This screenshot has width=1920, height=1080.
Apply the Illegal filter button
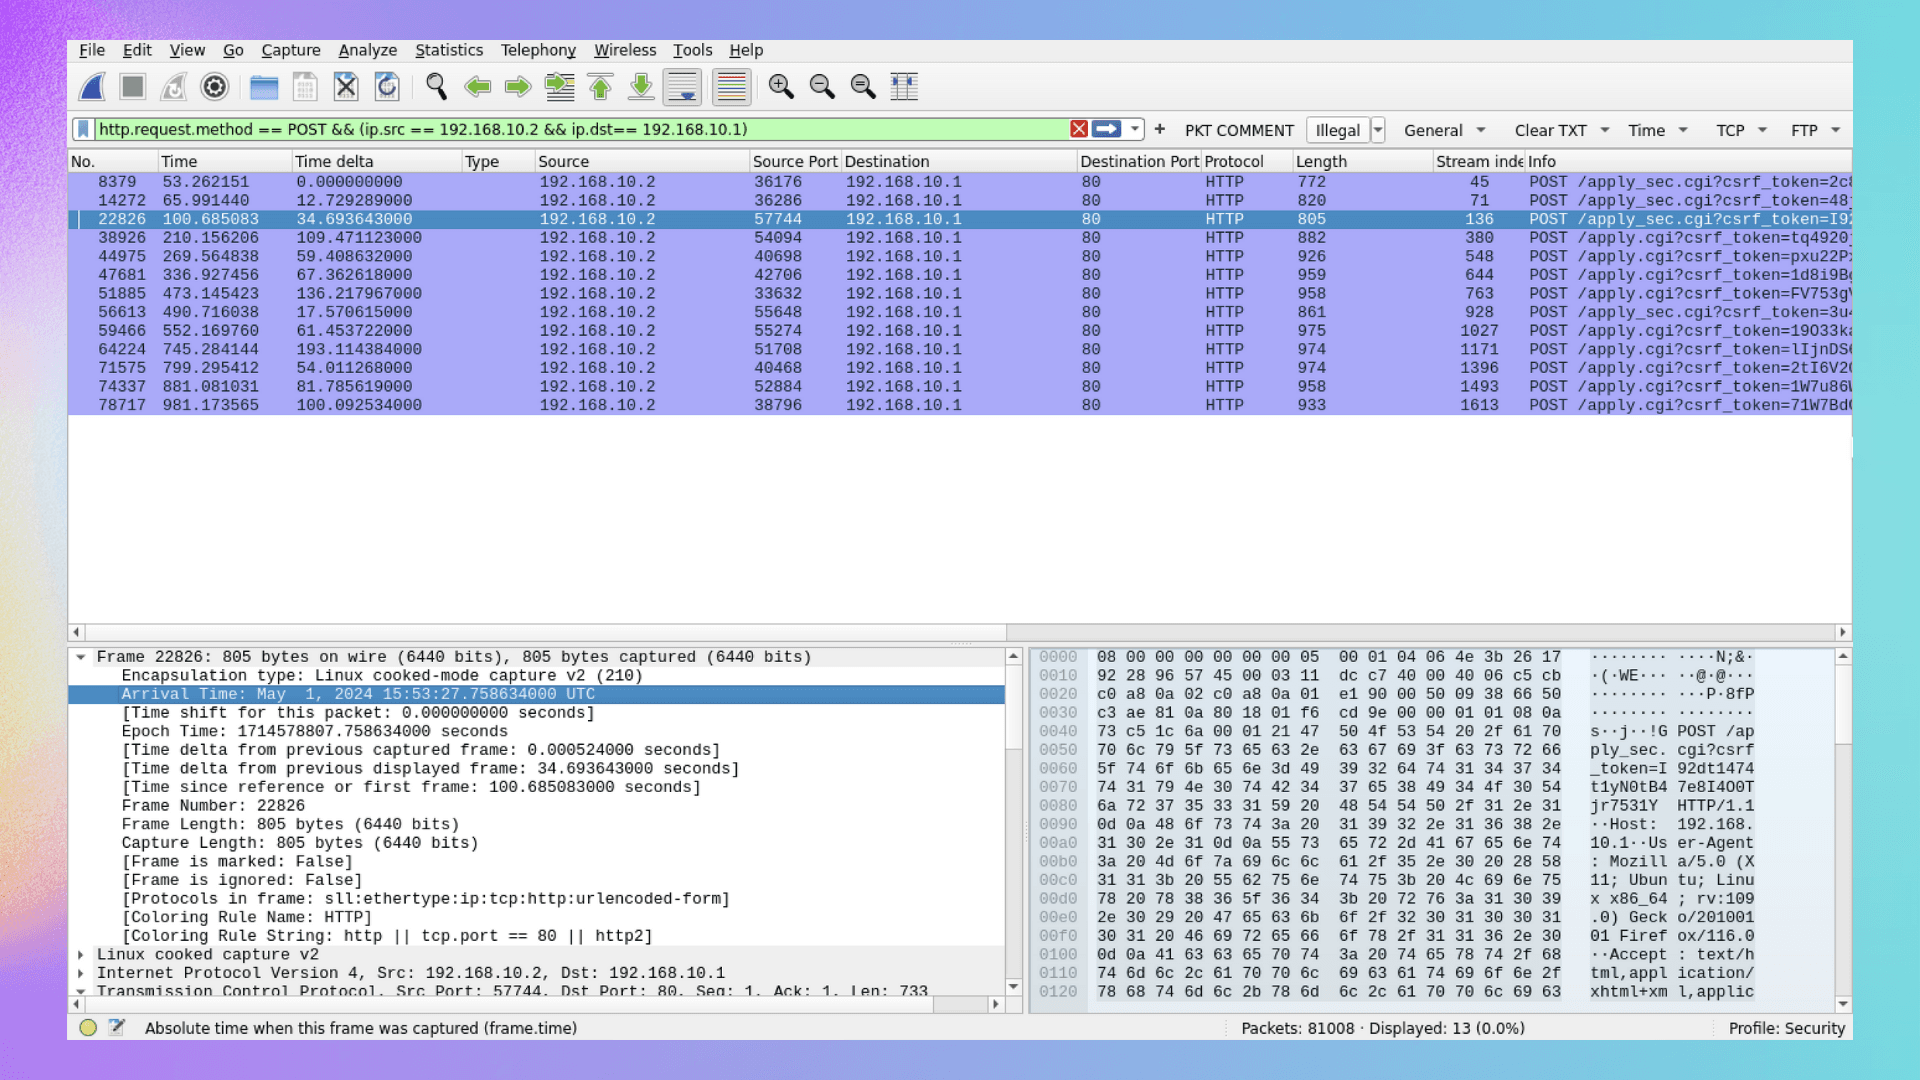click(x=1337, y=130)
